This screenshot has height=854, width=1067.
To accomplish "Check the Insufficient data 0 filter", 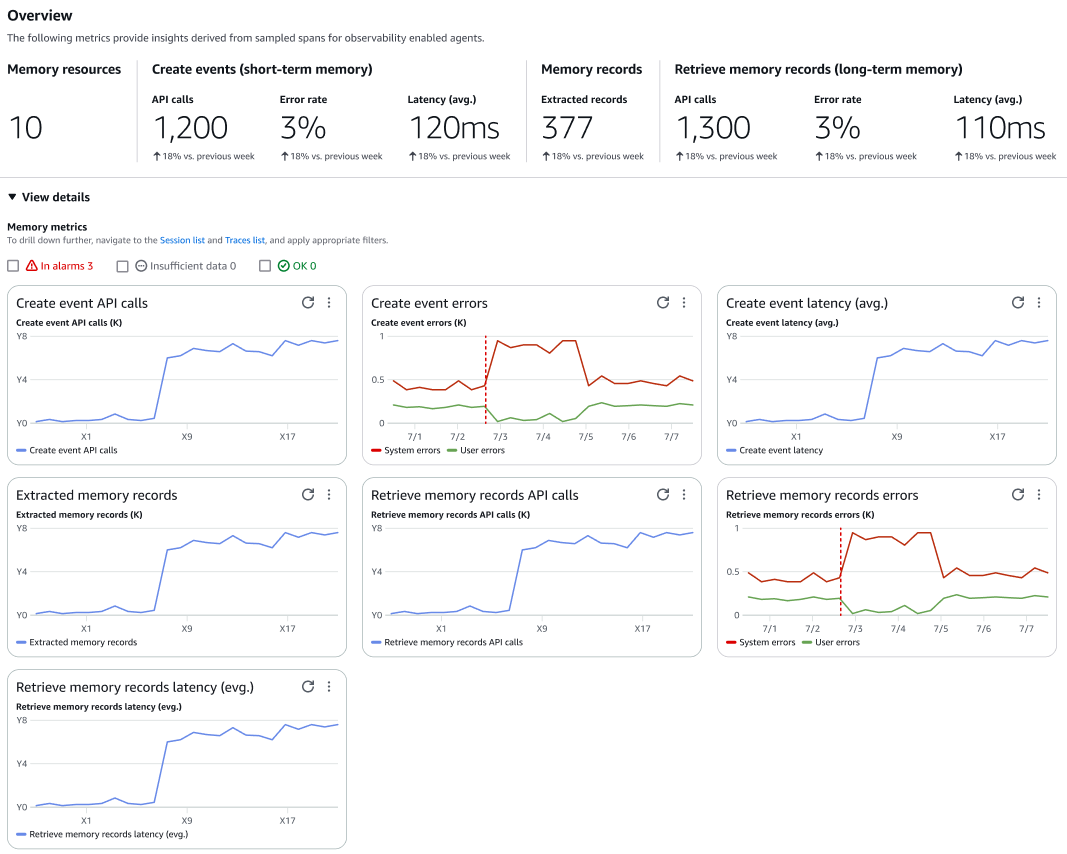I will coord(123,266).
